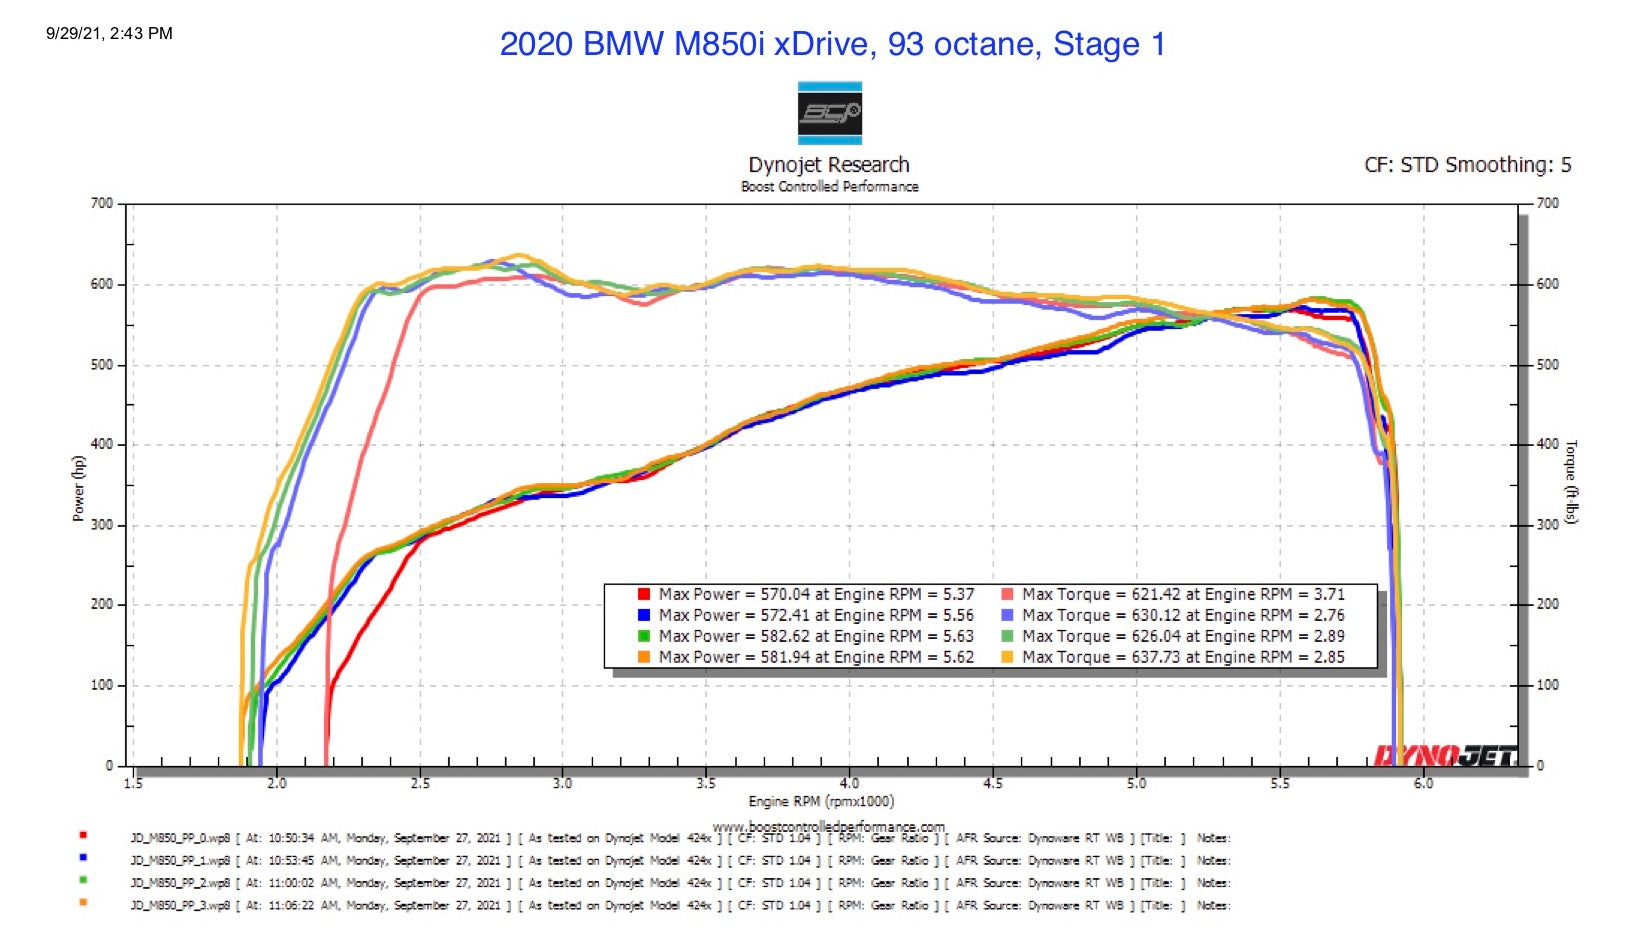Click the JD_M850_PP_1.wp8 file name
This screenshot has height=932, width=1630.
[180, 861]
